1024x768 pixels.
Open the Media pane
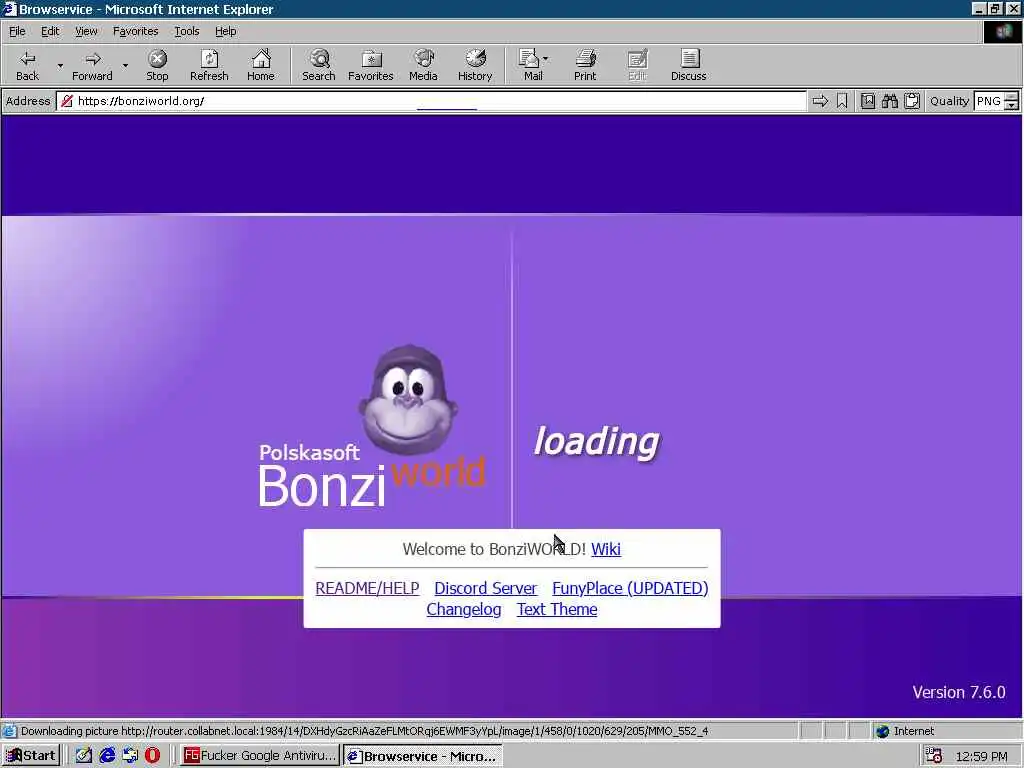[x=423, y=65]
